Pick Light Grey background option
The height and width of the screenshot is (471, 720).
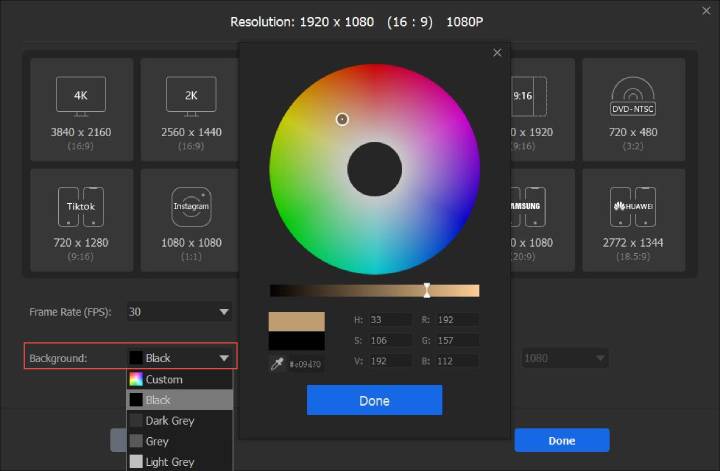tap(179, 462)
